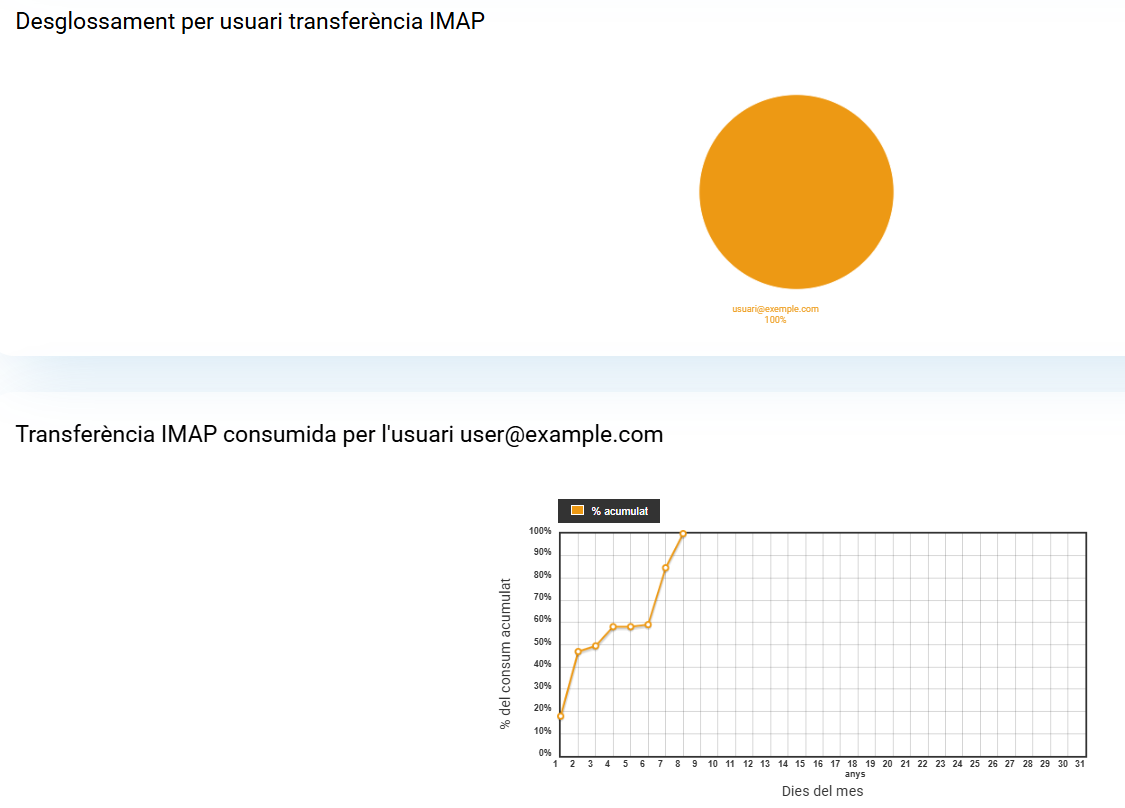Click the '% del consum acumulat' axis title
Viewport: 1125px width, 808px height.
(505, 653)
